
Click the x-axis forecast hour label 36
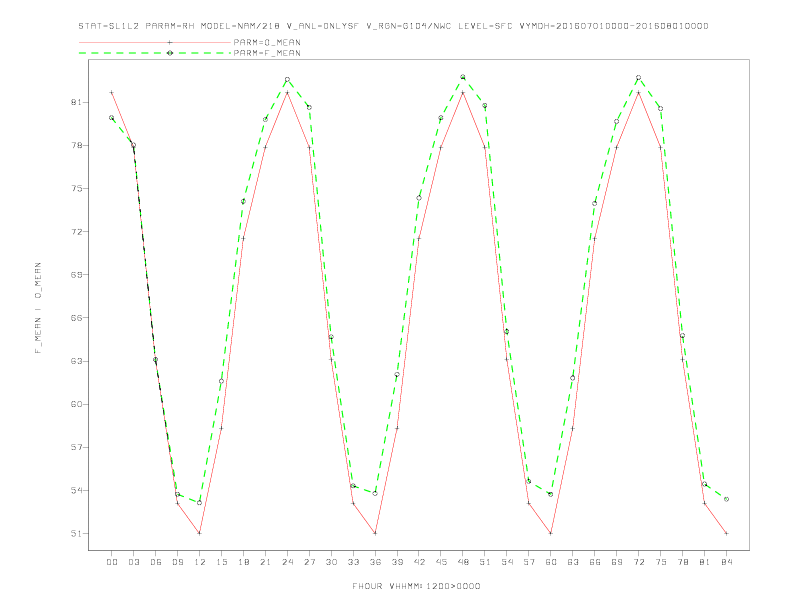coord(375,562)
